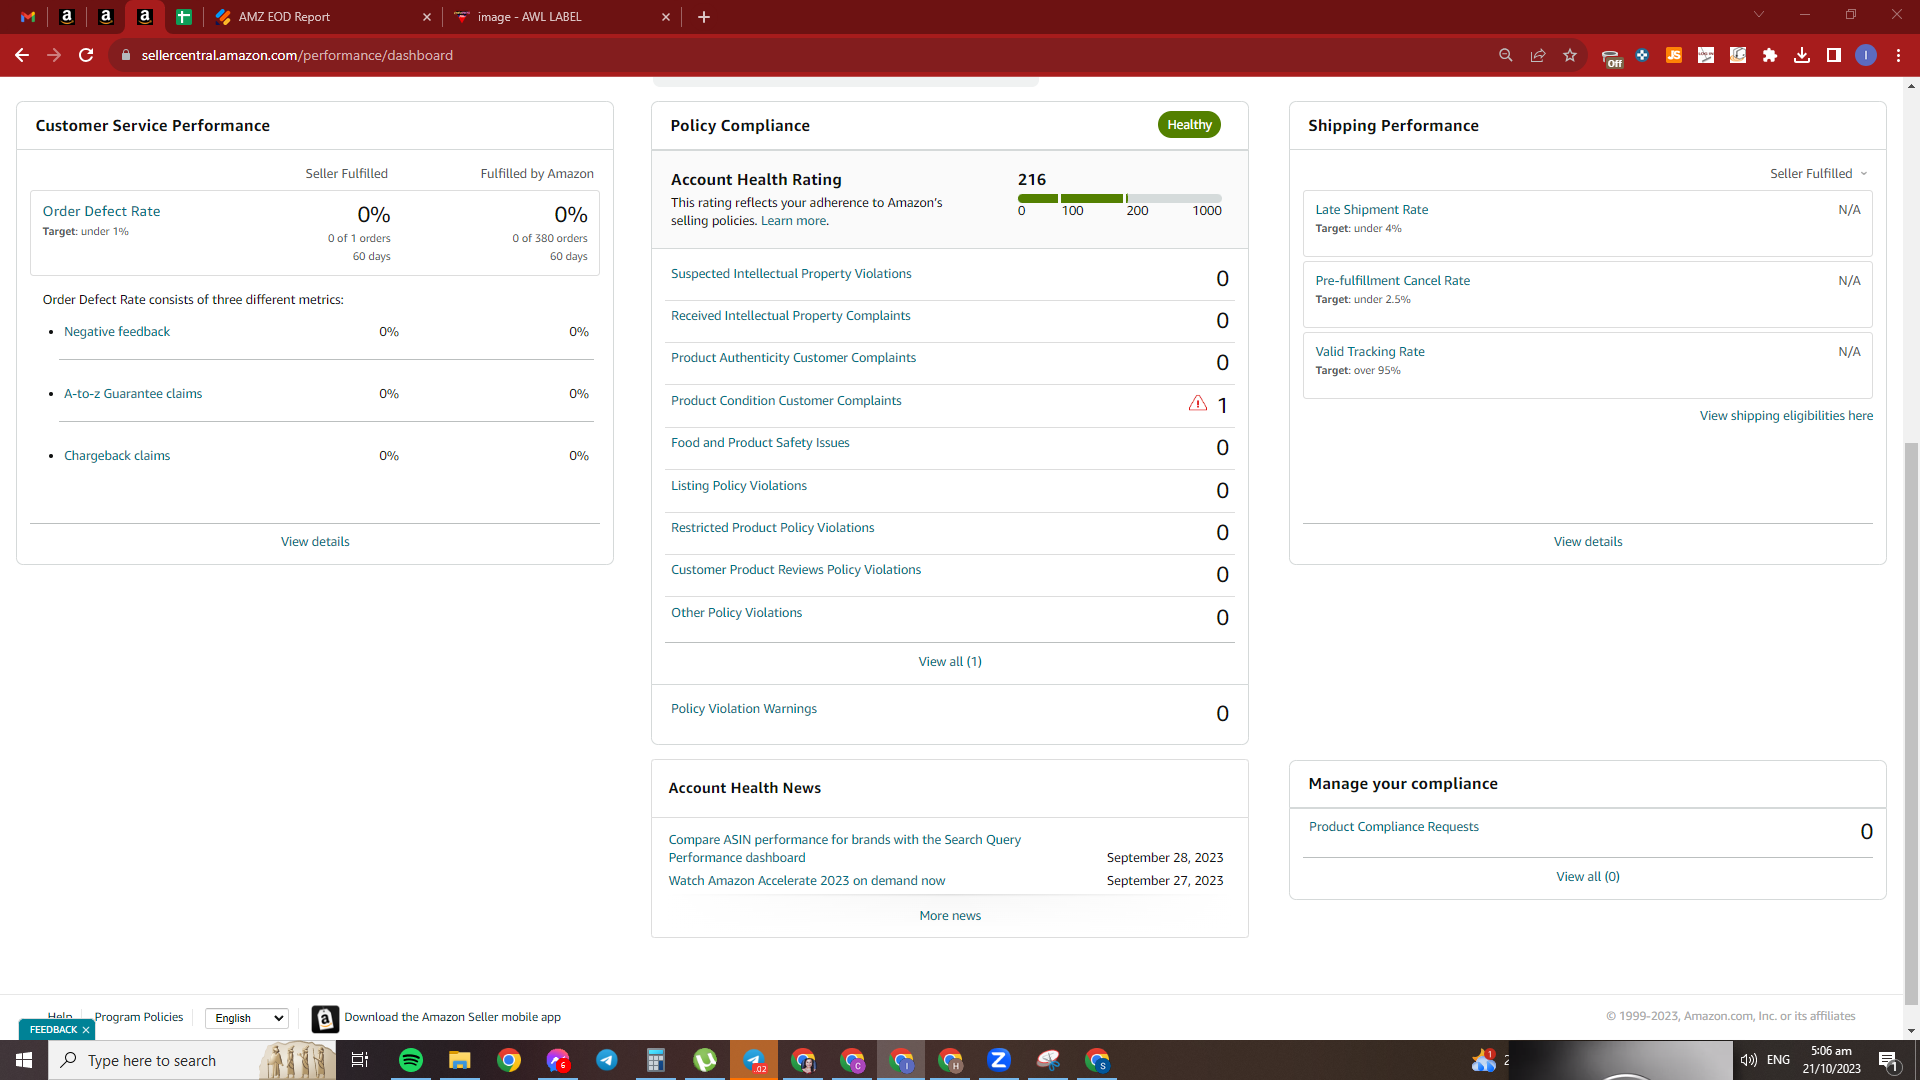Open Other Policy Violations
Screen dimensions: 1920x1080
click(x=736, y=613)
